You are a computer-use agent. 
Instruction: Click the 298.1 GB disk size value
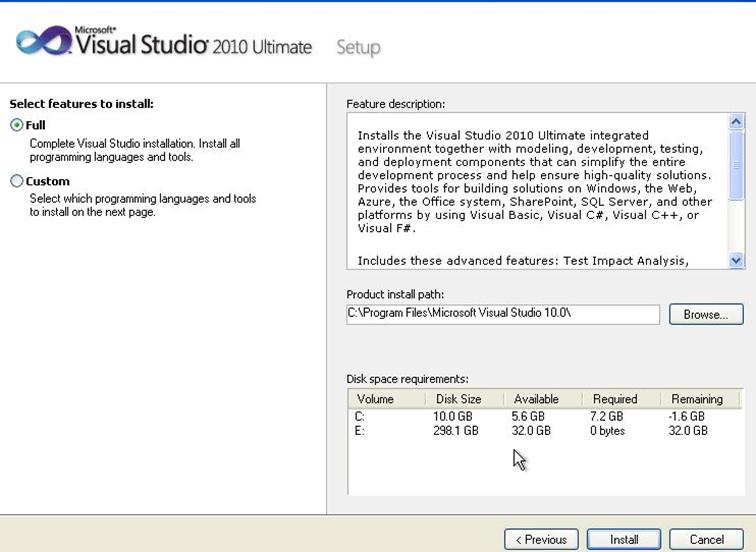click(456, 431)
